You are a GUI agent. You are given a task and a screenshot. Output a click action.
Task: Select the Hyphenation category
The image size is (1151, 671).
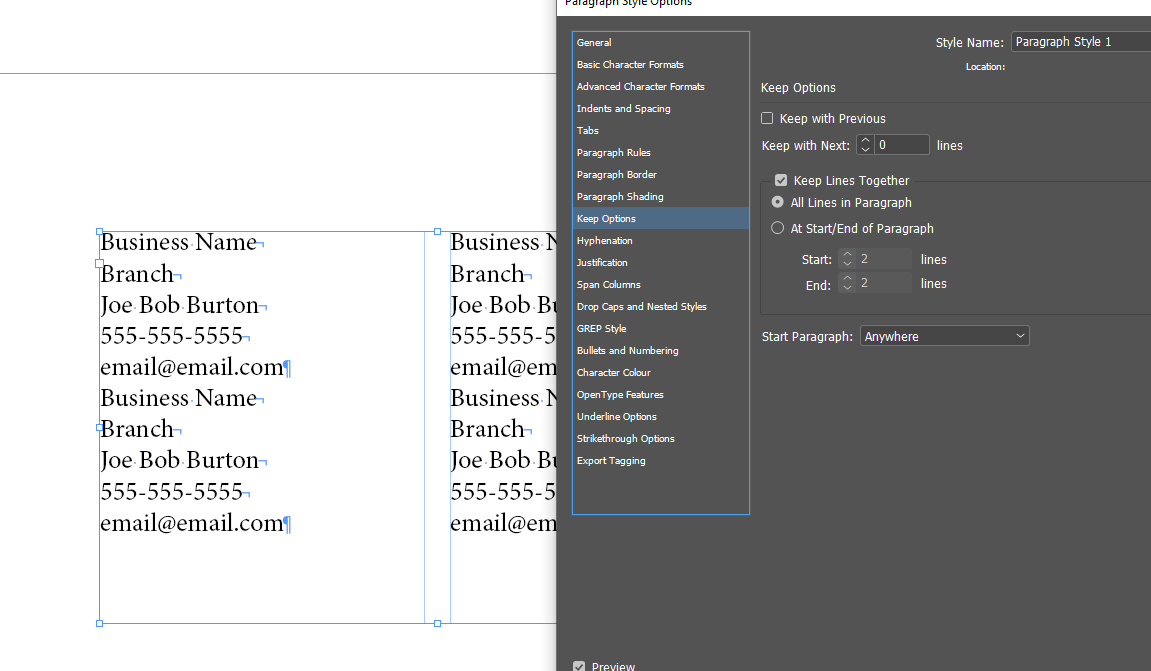(604, 240)
